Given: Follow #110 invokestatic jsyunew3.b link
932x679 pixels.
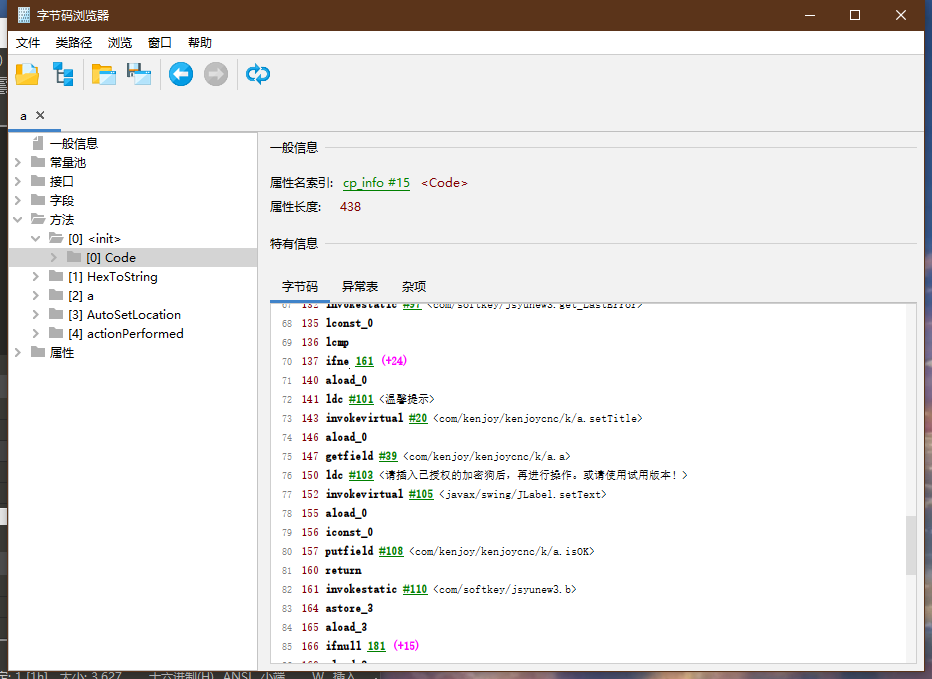Looking at the screenshot, I should [x=415, y=589].
